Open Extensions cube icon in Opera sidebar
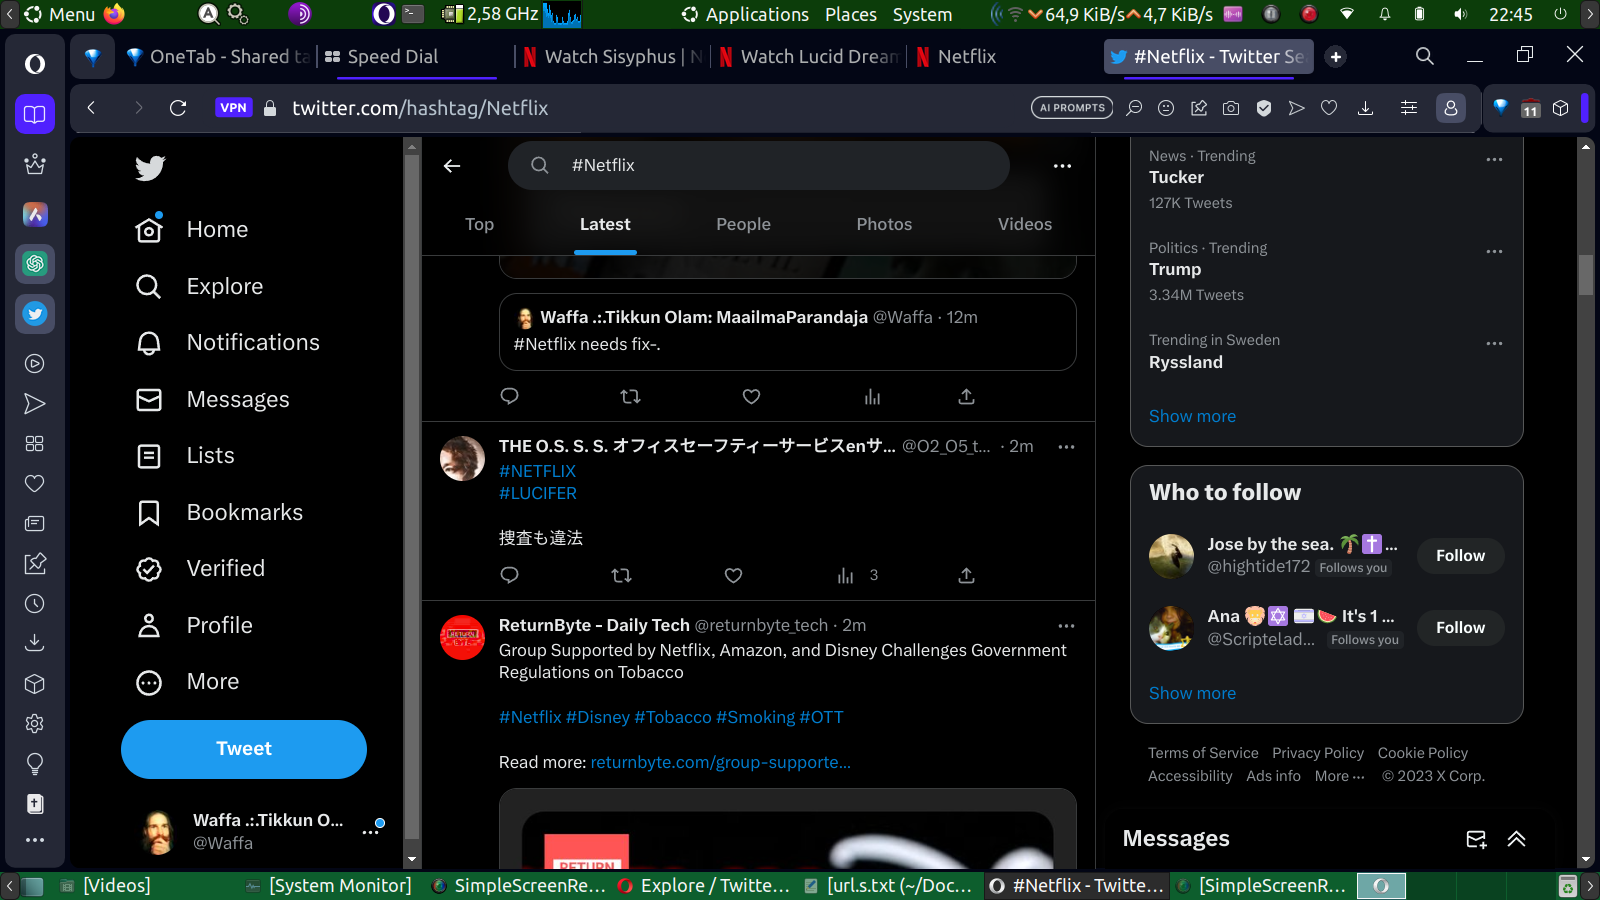 click(x=35, y=684)
